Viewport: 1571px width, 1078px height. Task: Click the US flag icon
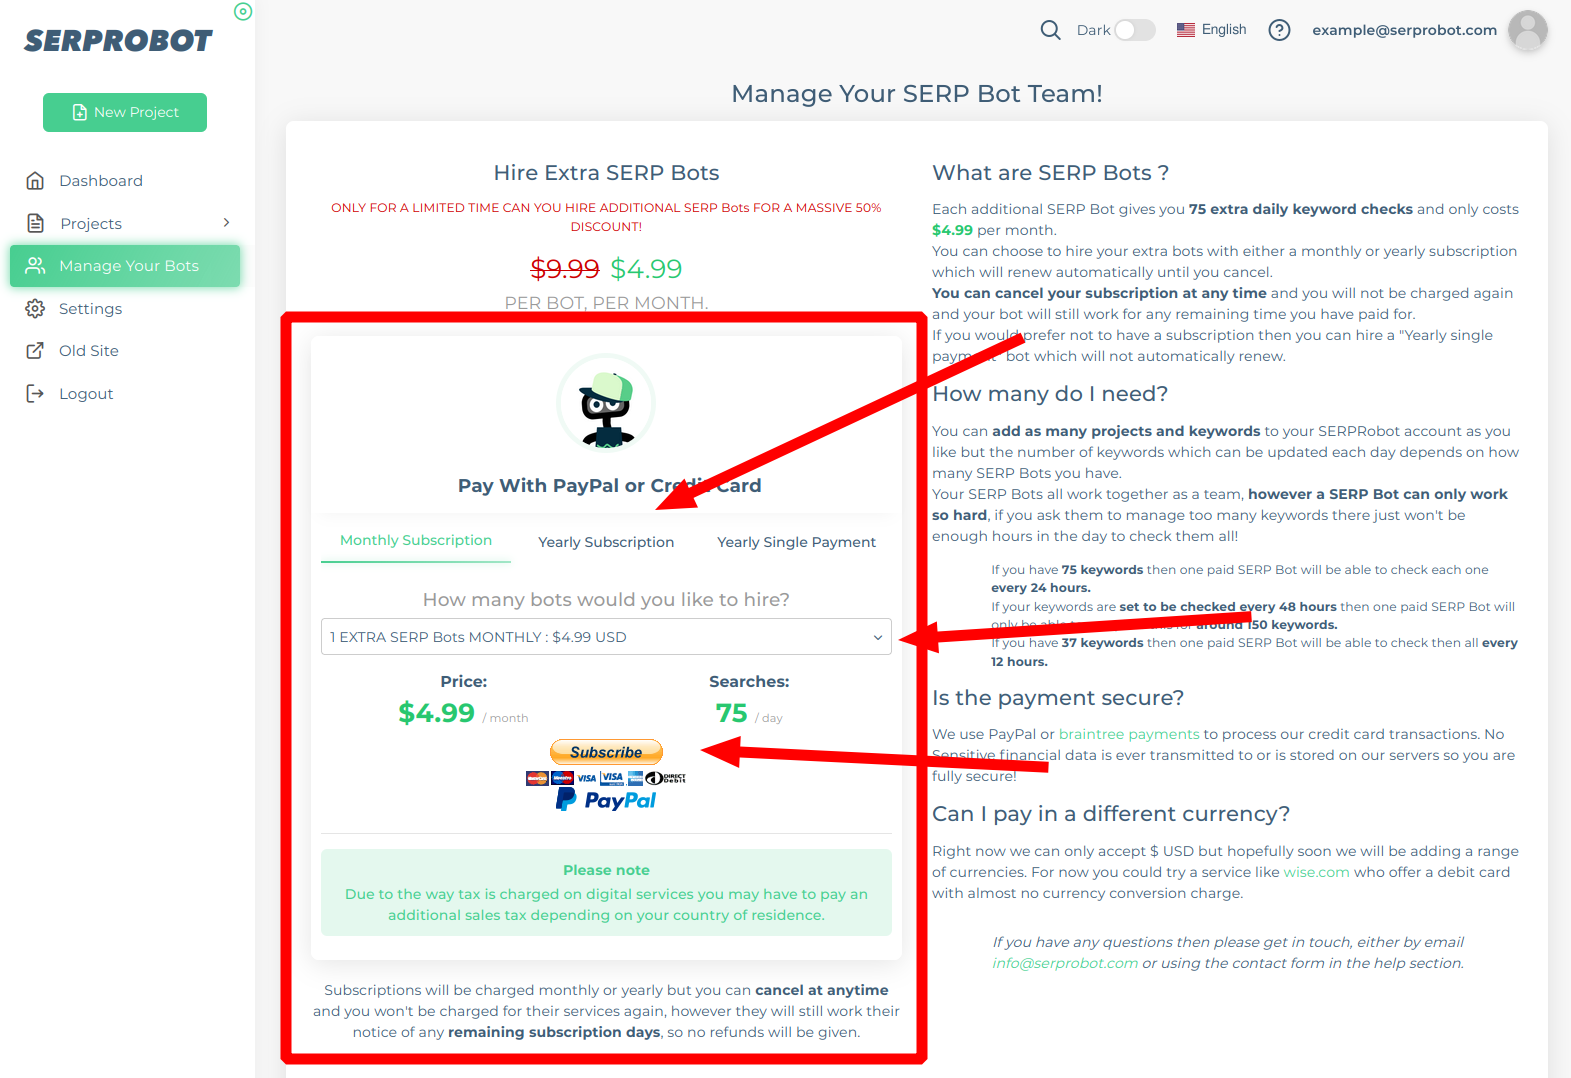click(1186, 30)
